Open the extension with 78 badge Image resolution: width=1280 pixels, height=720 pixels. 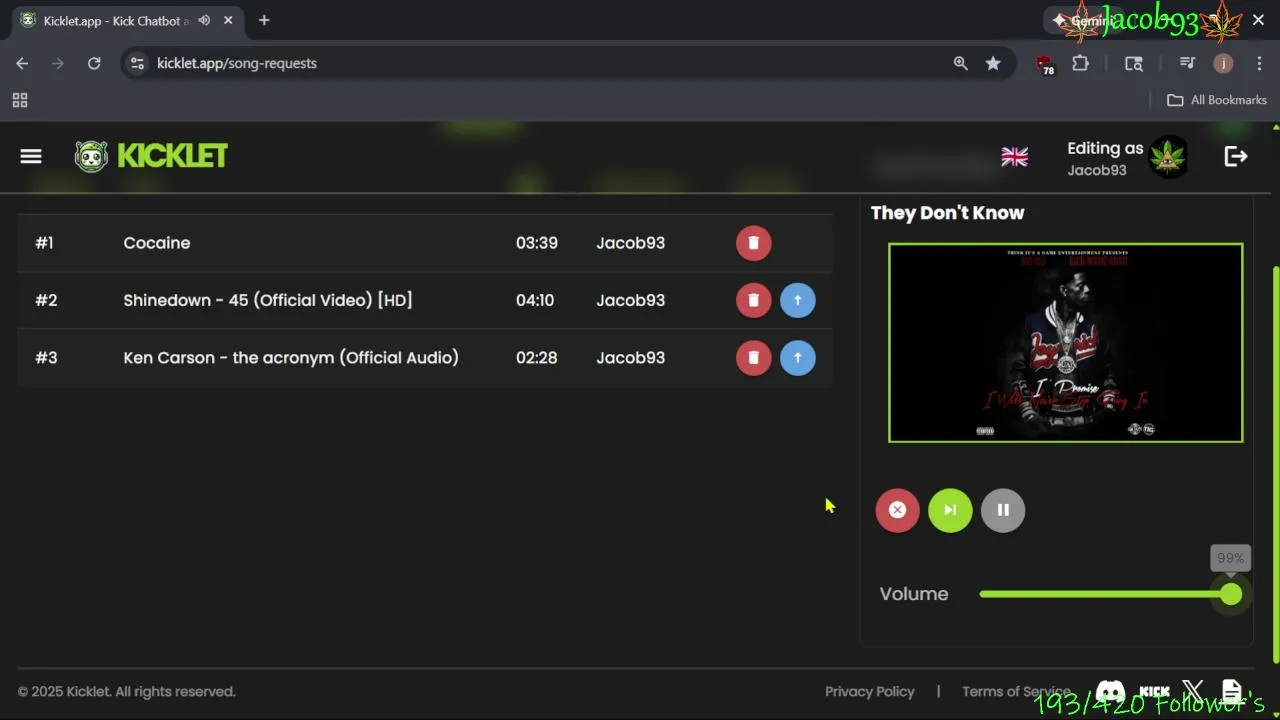[x=1046, y=64]
